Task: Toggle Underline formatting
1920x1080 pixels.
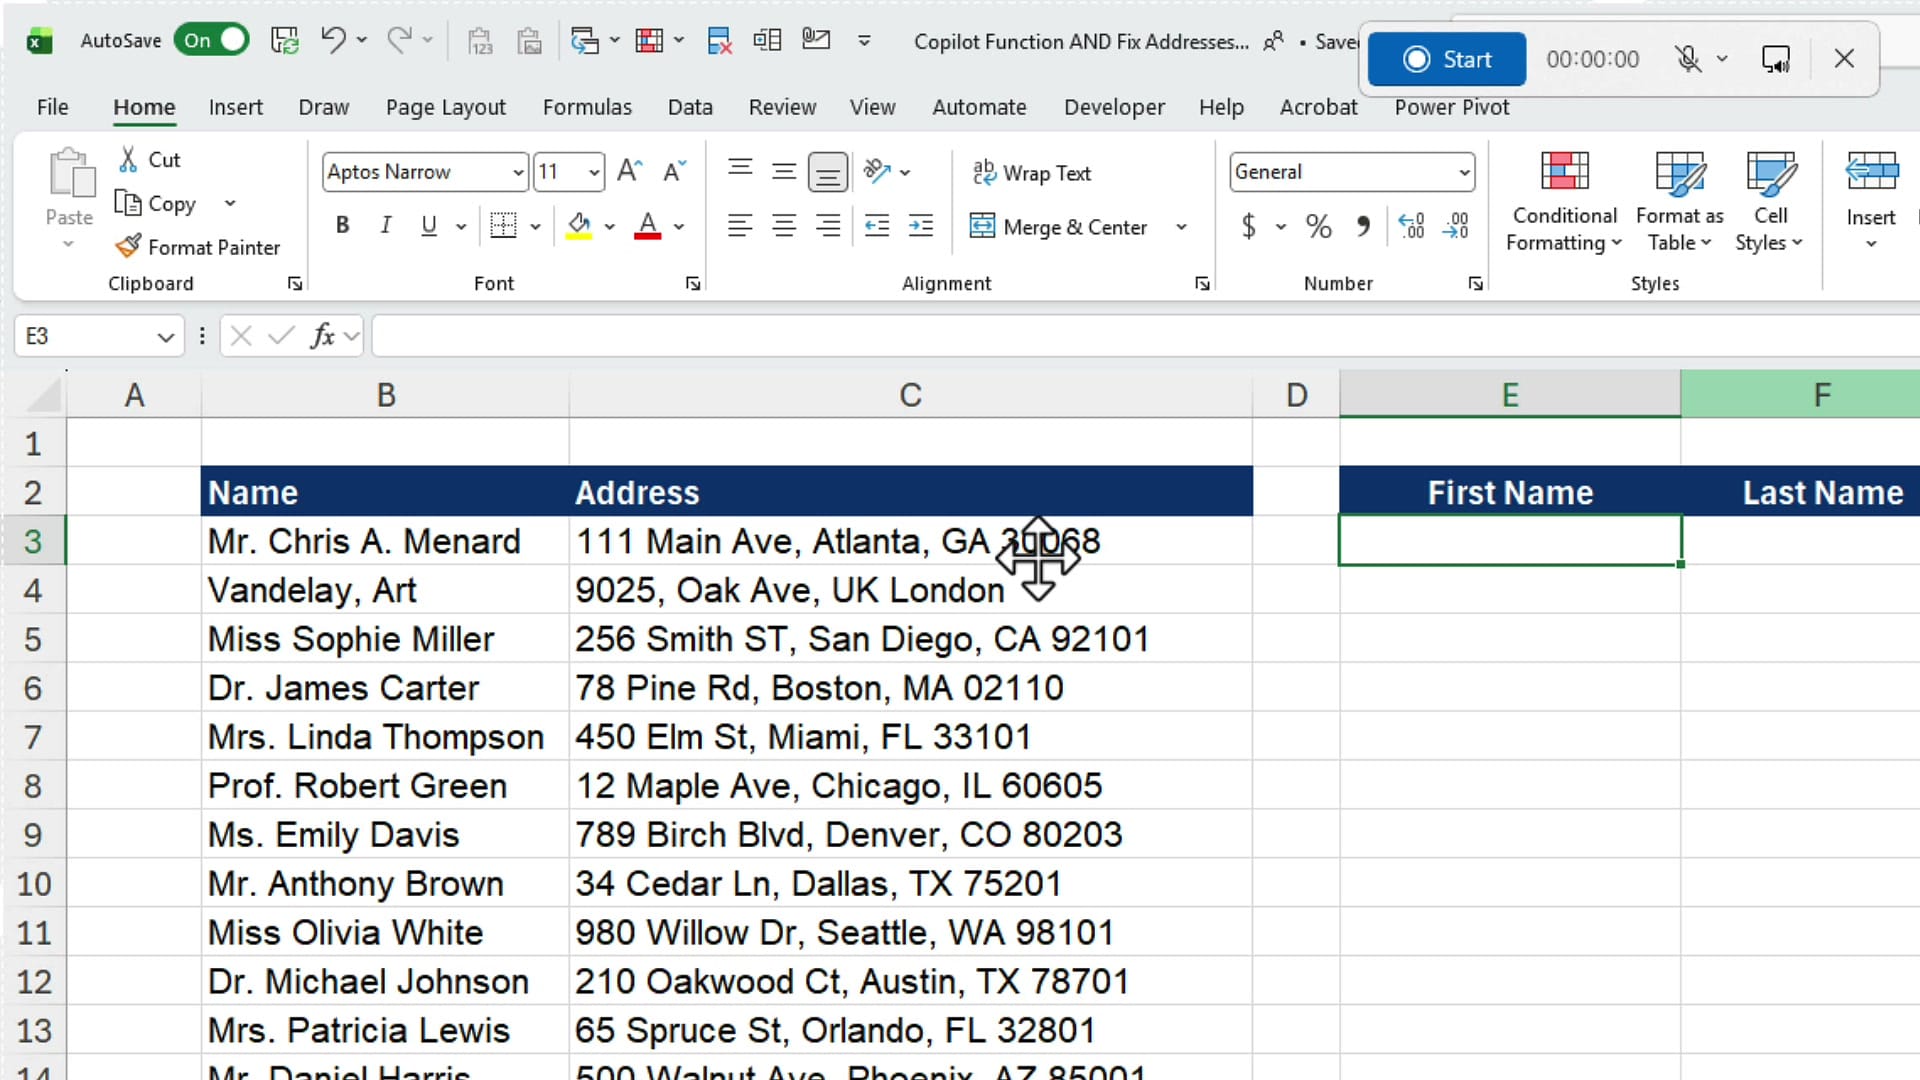Action: tap(429, 226)
